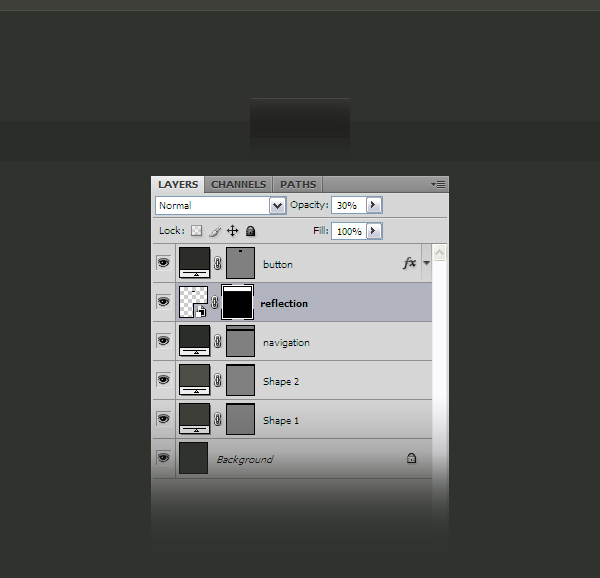Screen dimensions: 600x578
Task: Select the navigation layer color thumbnail
Action: (x=194, y=341)
